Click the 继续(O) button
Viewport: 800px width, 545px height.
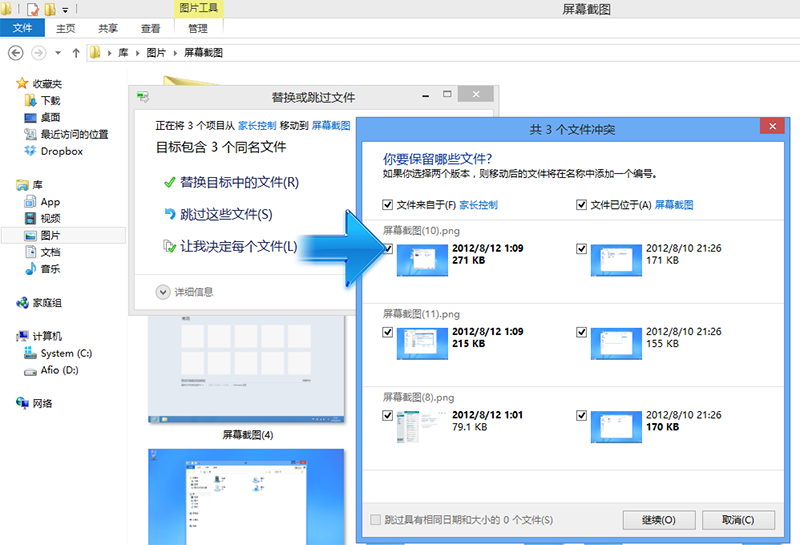(659, 520)
